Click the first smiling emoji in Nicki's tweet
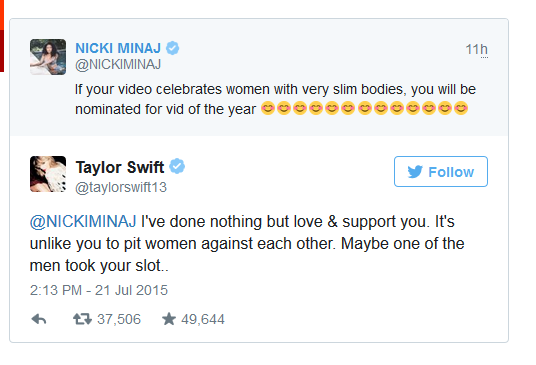Image resolution: width=536 pixels, height=365 pixels. pyautogui.click(x=268, y=108)
